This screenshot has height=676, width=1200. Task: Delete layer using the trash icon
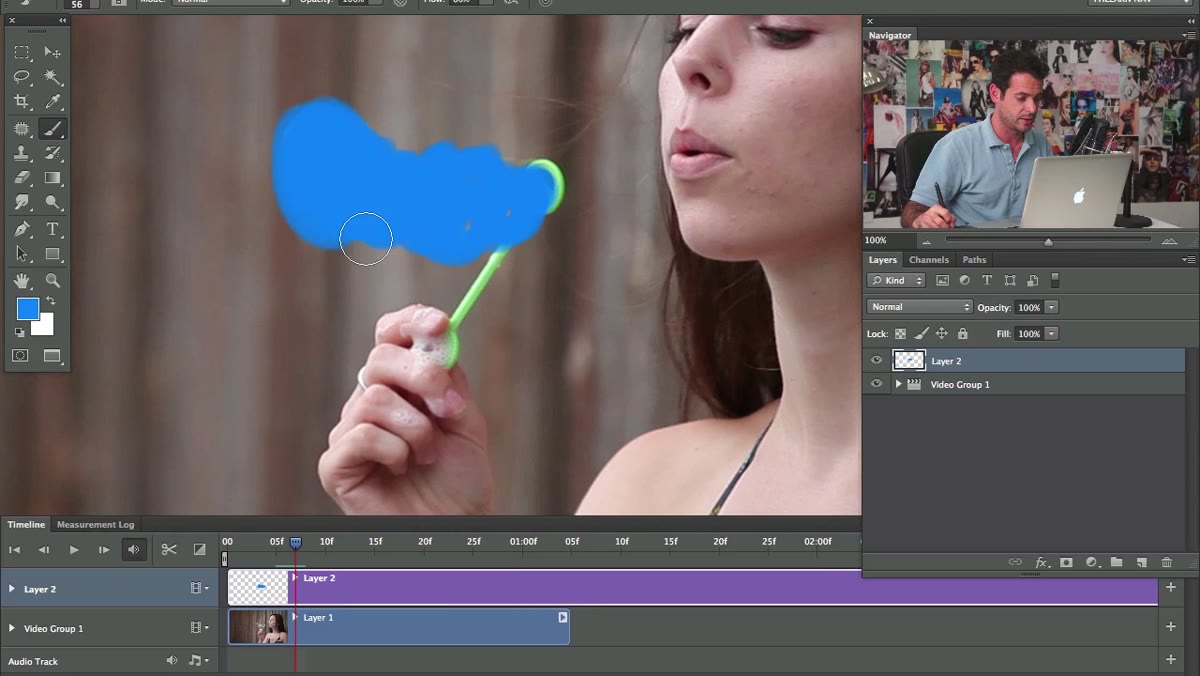pyautogui.click(x=1166, y=563)
